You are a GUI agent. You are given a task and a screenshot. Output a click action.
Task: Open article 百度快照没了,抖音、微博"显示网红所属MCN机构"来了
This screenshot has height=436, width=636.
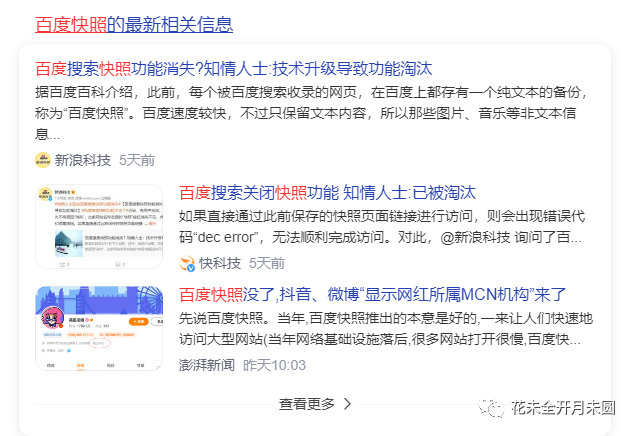[x=372, y=294]
